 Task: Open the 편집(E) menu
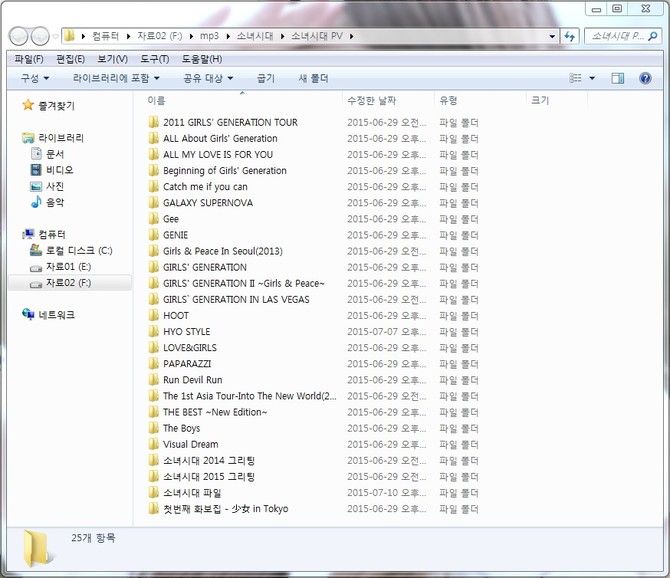pos(71,59)
